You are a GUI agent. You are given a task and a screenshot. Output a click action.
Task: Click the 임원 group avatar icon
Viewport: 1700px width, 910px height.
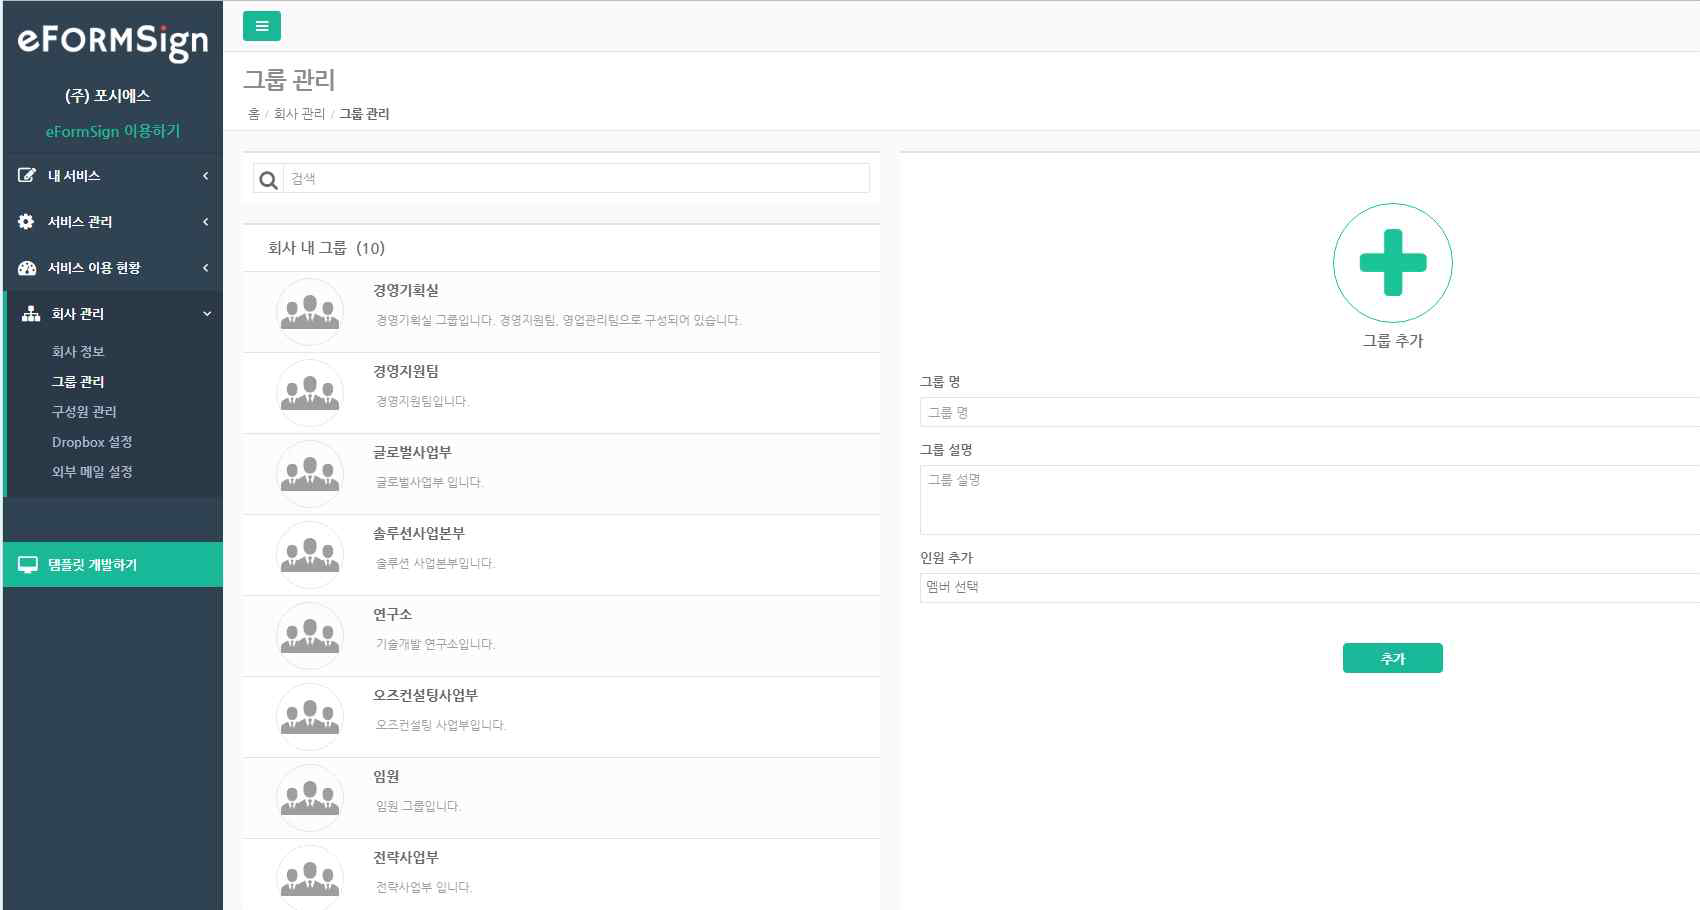click(310, 798)
